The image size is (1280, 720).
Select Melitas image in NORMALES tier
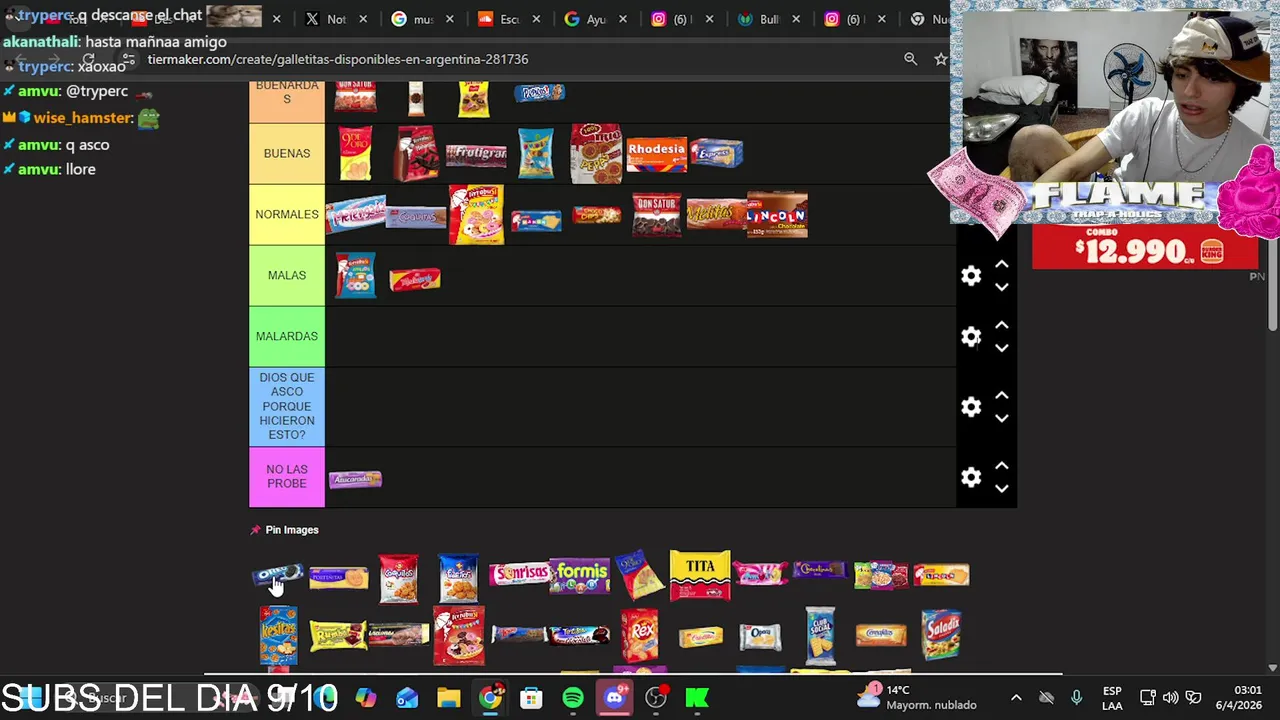point(716,215)
